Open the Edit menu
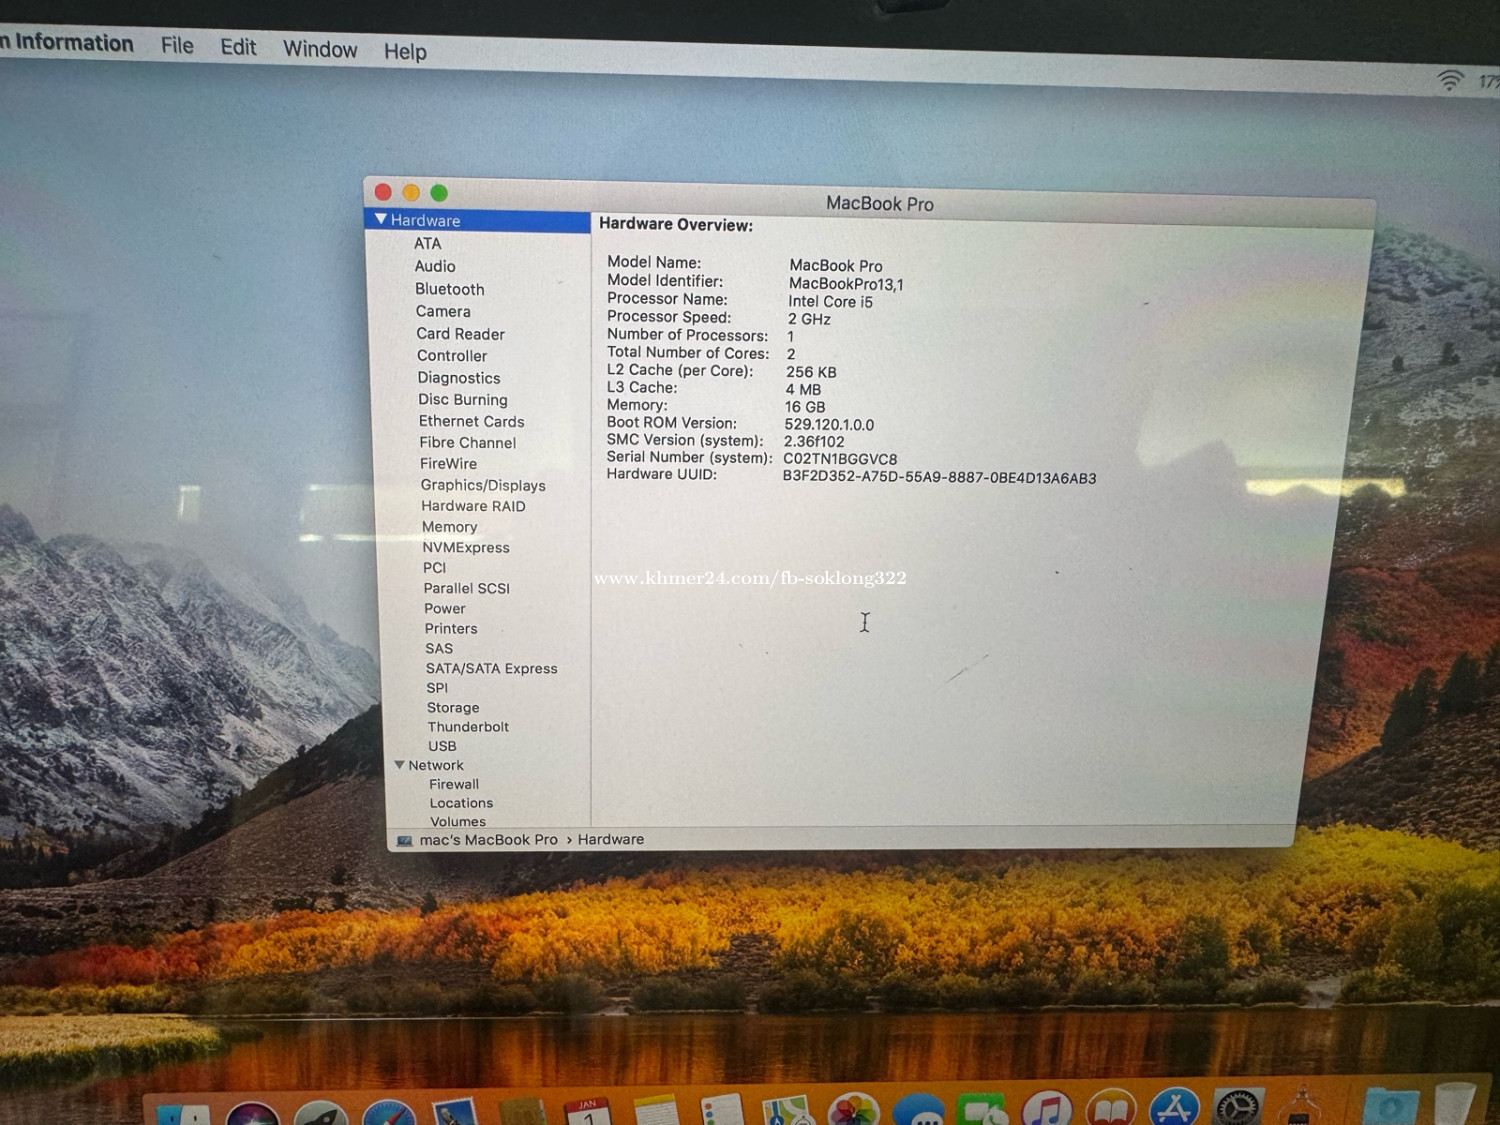Image resolution: width=1500 pixels, height=1125 pixels. [x=238, y=47]
